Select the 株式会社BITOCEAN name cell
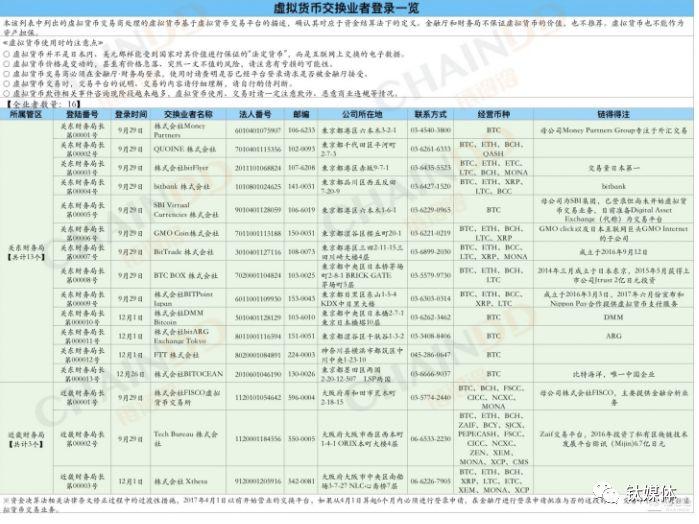The image size is (699, 524). coord(188,374)
